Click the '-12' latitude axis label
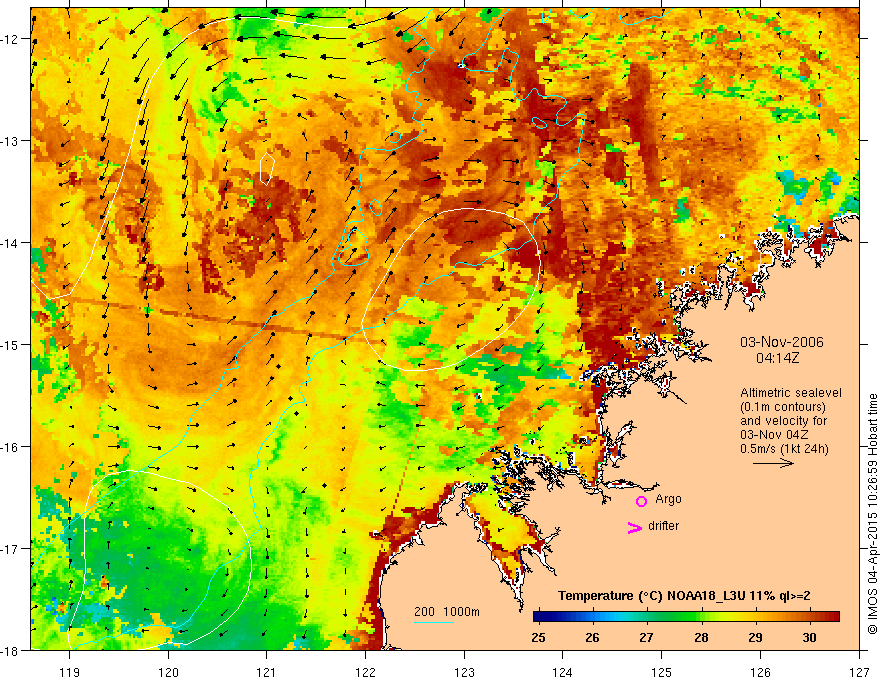The image size is (880, 680). click(11, 39)
